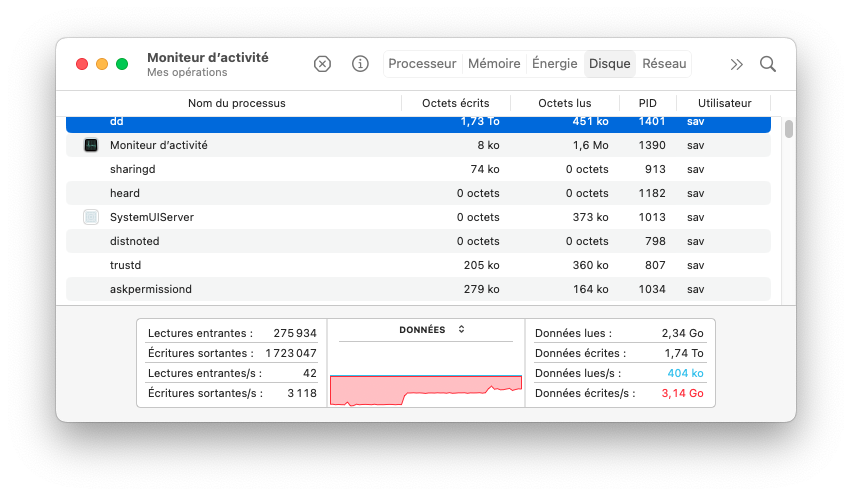
Task: Open the DONNÉES graph type dropdown
Action: click(x=432, y=329)
